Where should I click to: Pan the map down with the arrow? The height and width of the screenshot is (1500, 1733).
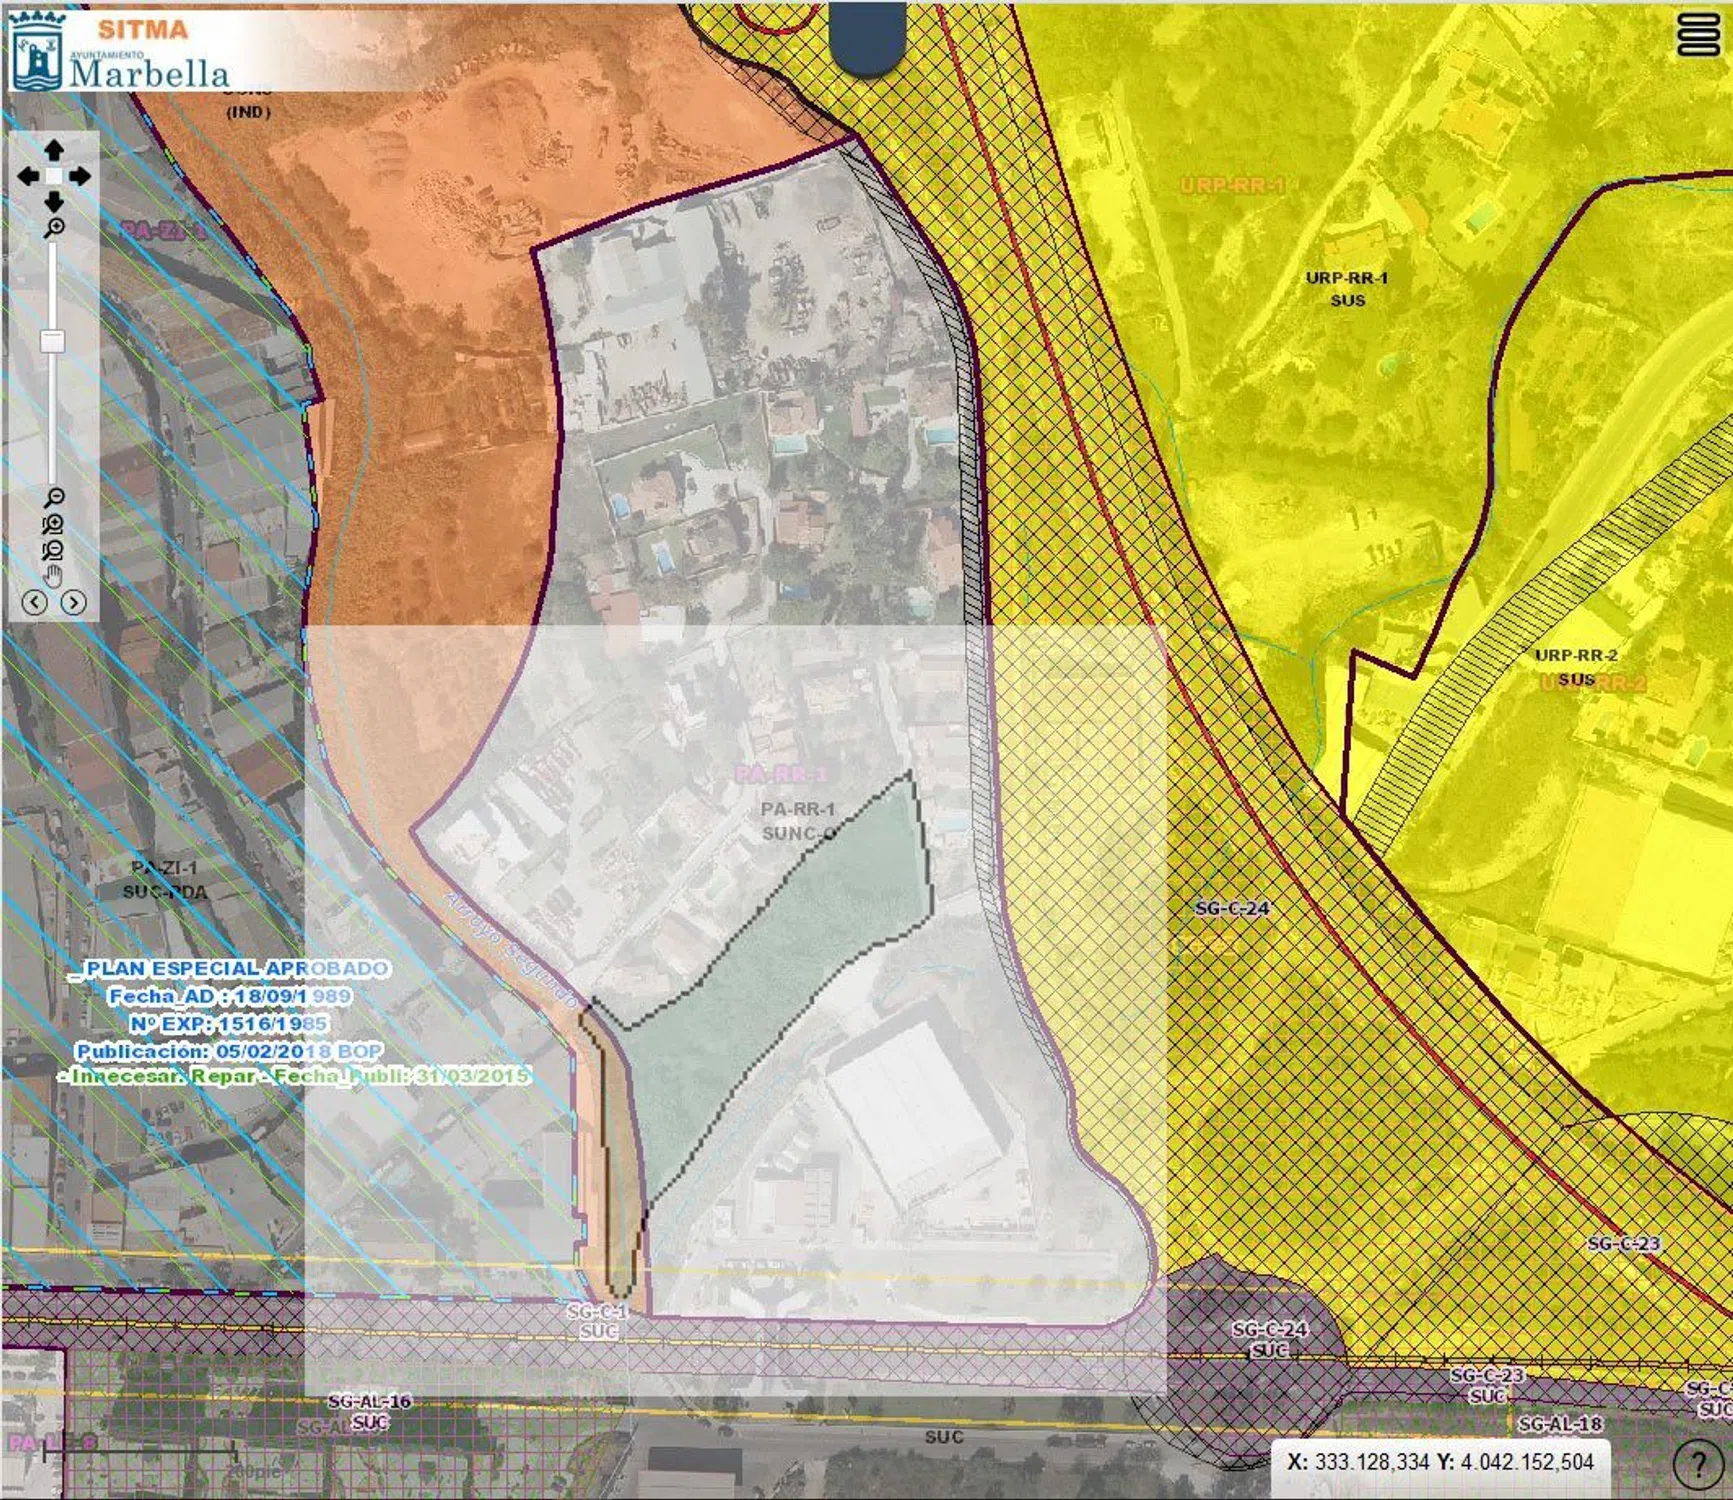click(54, 203)
